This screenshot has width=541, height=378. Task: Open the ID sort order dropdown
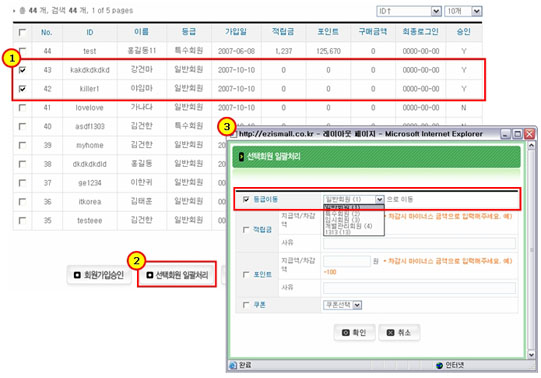point(409,11)
